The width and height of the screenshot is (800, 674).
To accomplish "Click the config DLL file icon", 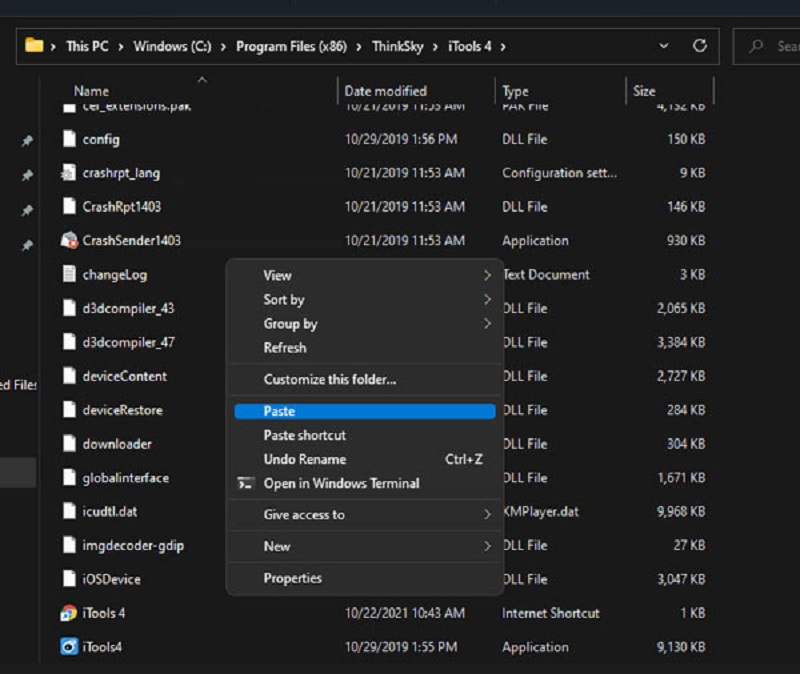I will [x=69, y=139].
